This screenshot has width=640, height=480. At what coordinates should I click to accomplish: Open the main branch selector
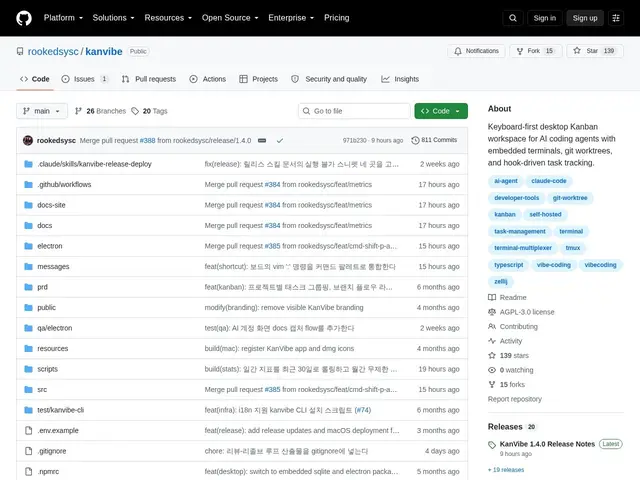click(x=42, y=111)
